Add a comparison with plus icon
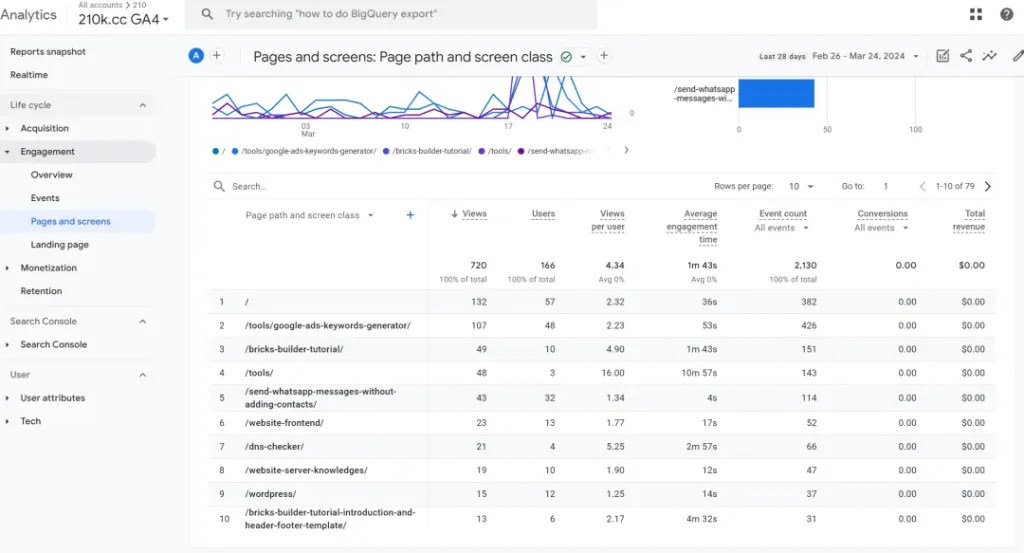Viewport: 1024px width, 553px height. click(x=217, y=56)
